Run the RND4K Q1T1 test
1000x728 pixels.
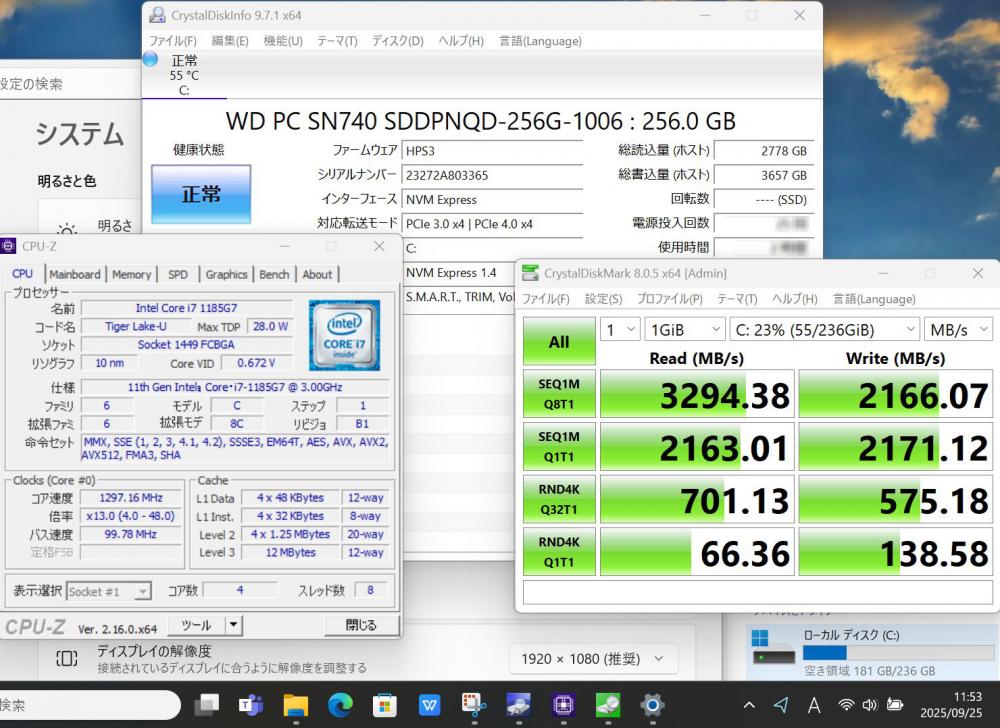click(559, 551)
